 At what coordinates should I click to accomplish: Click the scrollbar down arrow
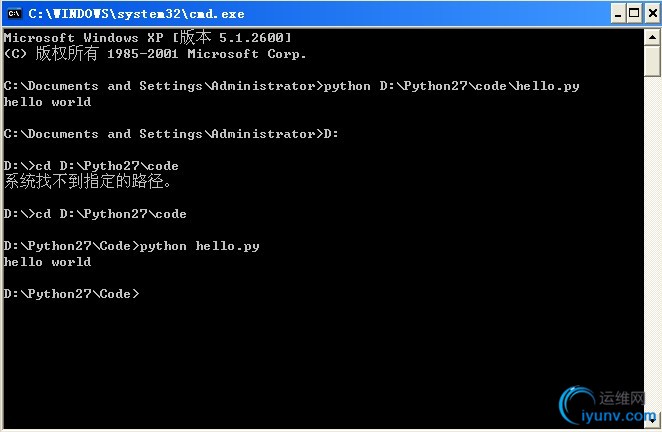tap(652, 421)
